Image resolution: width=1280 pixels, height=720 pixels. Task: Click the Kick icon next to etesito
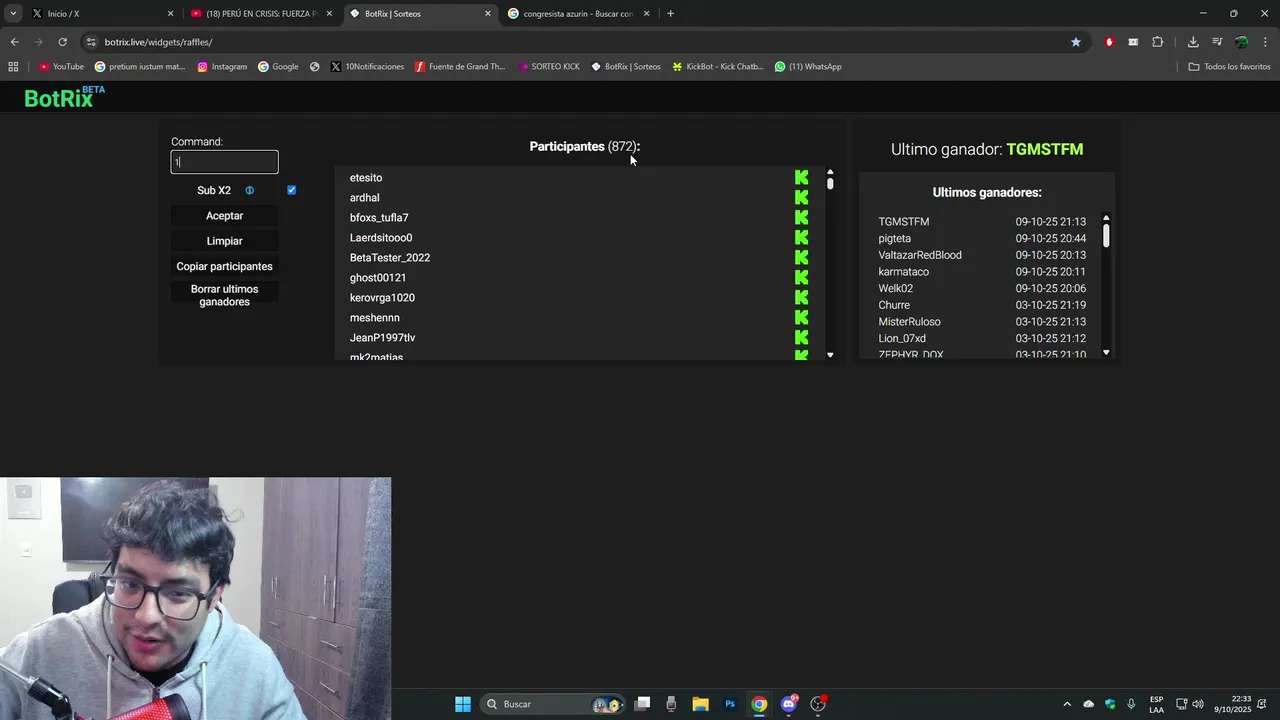coord(801,177)
